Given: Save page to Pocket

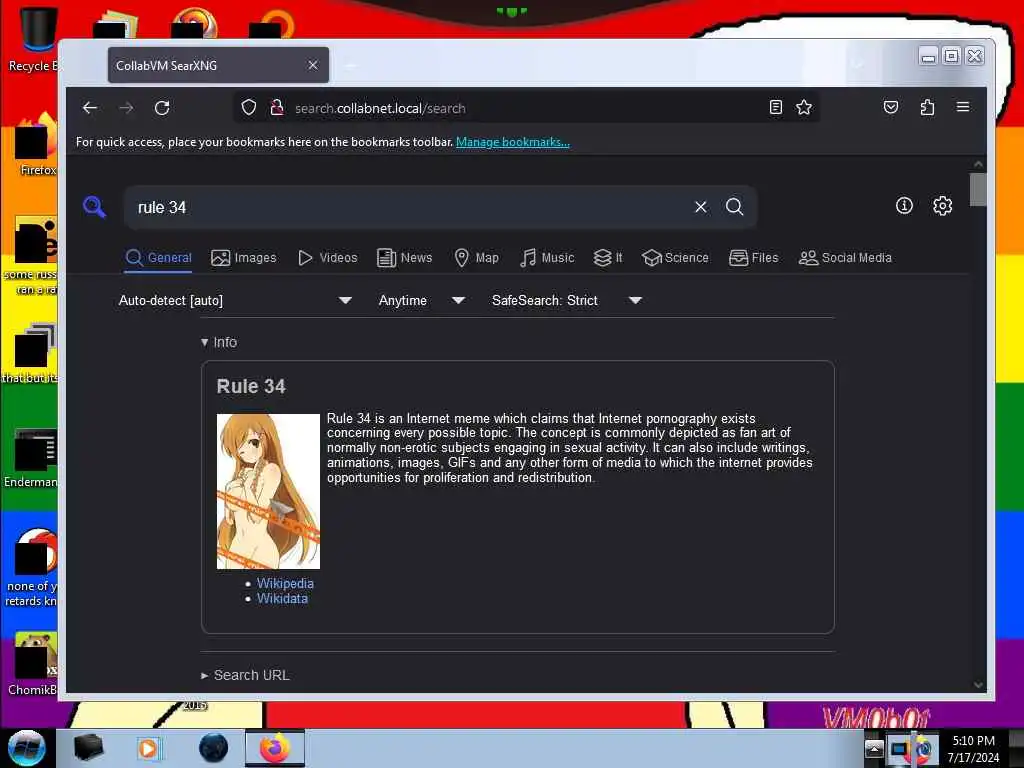Looking at the screenshot, I should click(891, 107).
